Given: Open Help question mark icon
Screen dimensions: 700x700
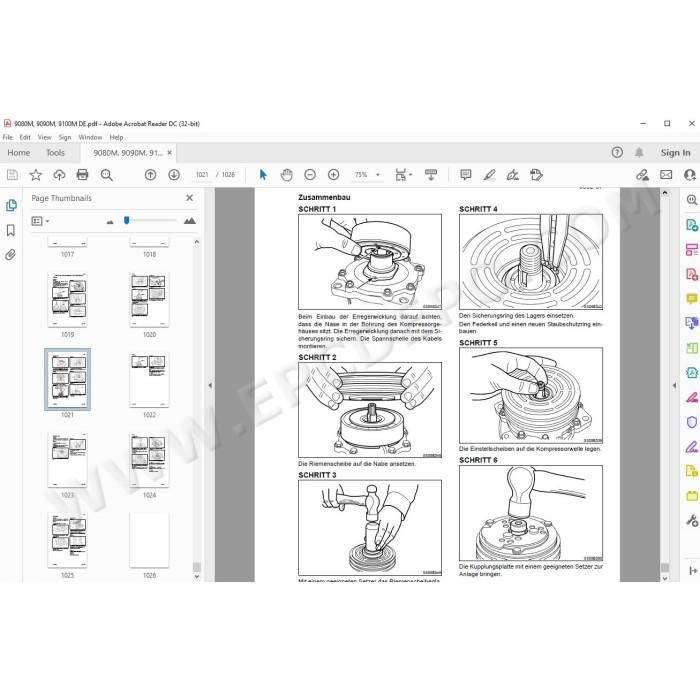Looking at the screenshot, I should pyautogui.click(x=617, y=153).
